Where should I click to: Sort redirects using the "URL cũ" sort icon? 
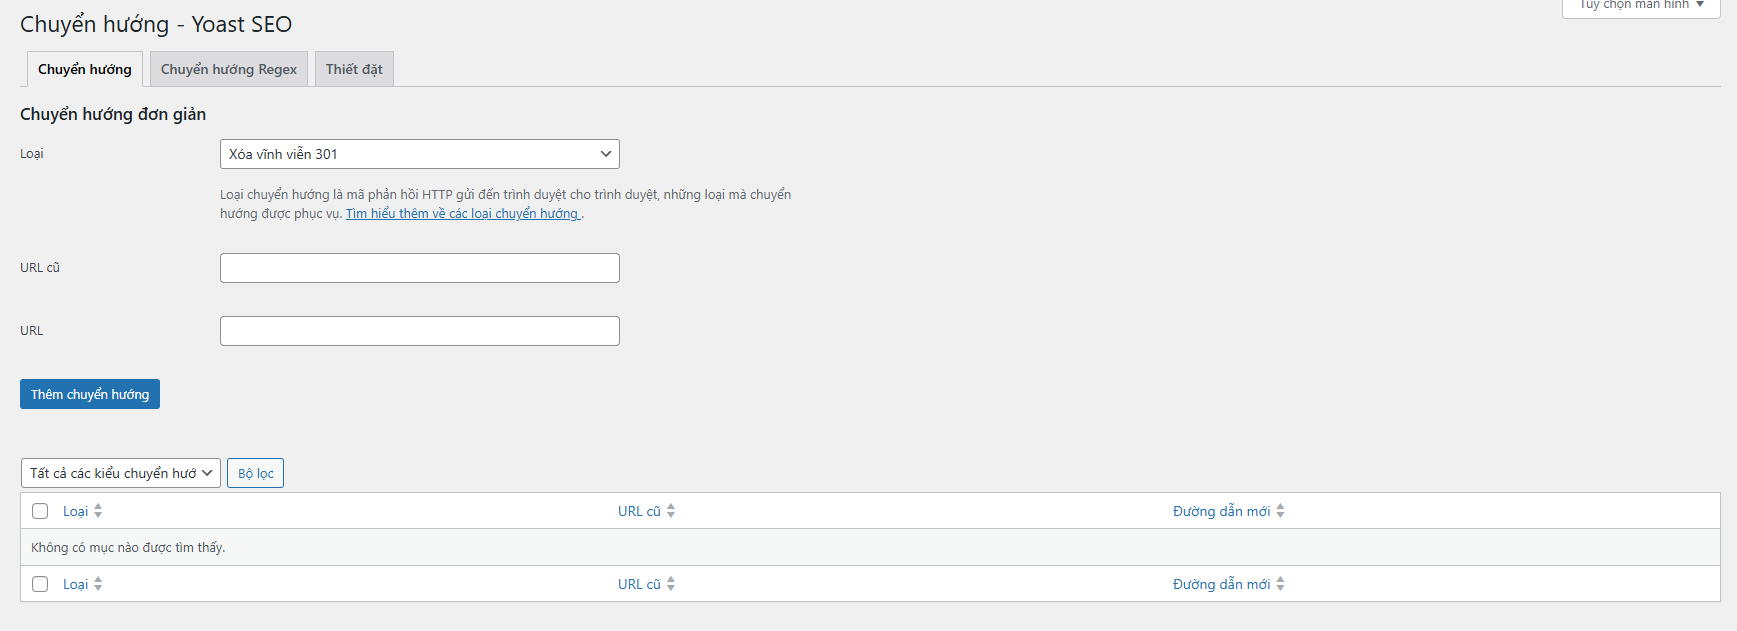point(671,510)
